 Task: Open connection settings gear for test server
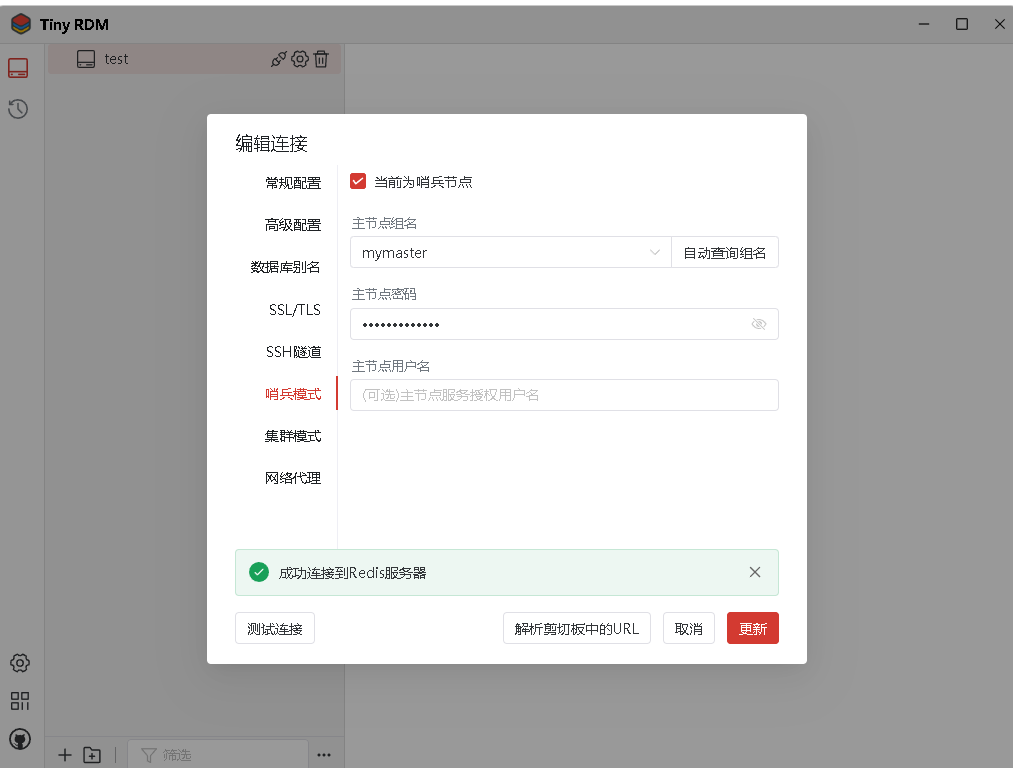[x=299, y=59]
